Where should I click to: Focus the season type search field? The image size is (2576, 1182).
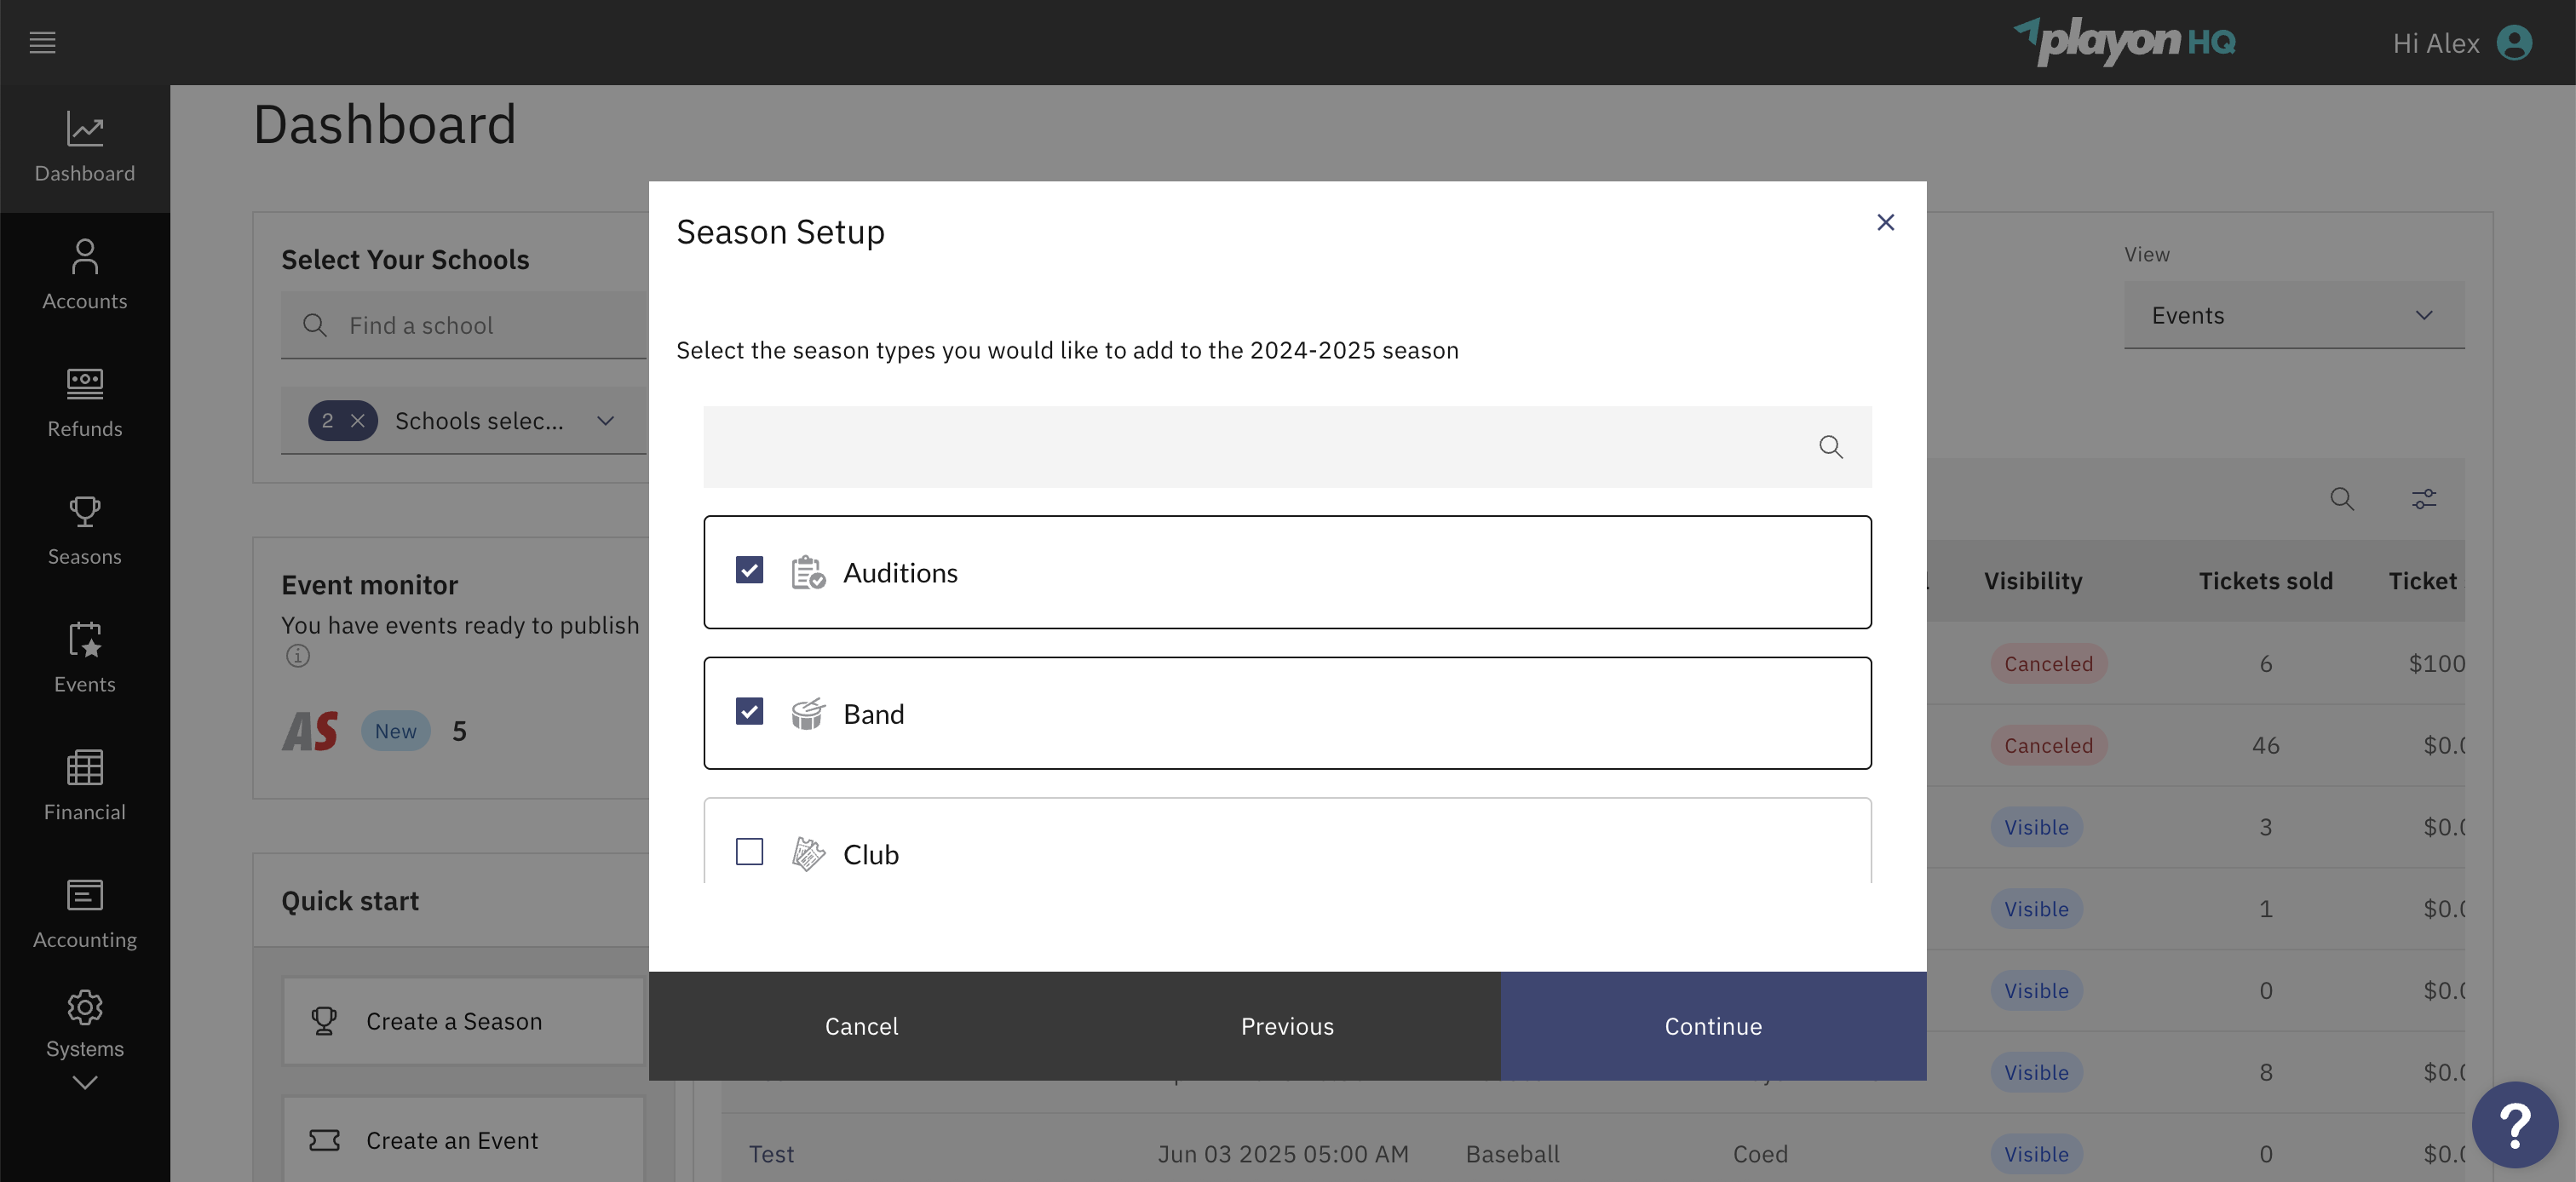(1287, 447)
